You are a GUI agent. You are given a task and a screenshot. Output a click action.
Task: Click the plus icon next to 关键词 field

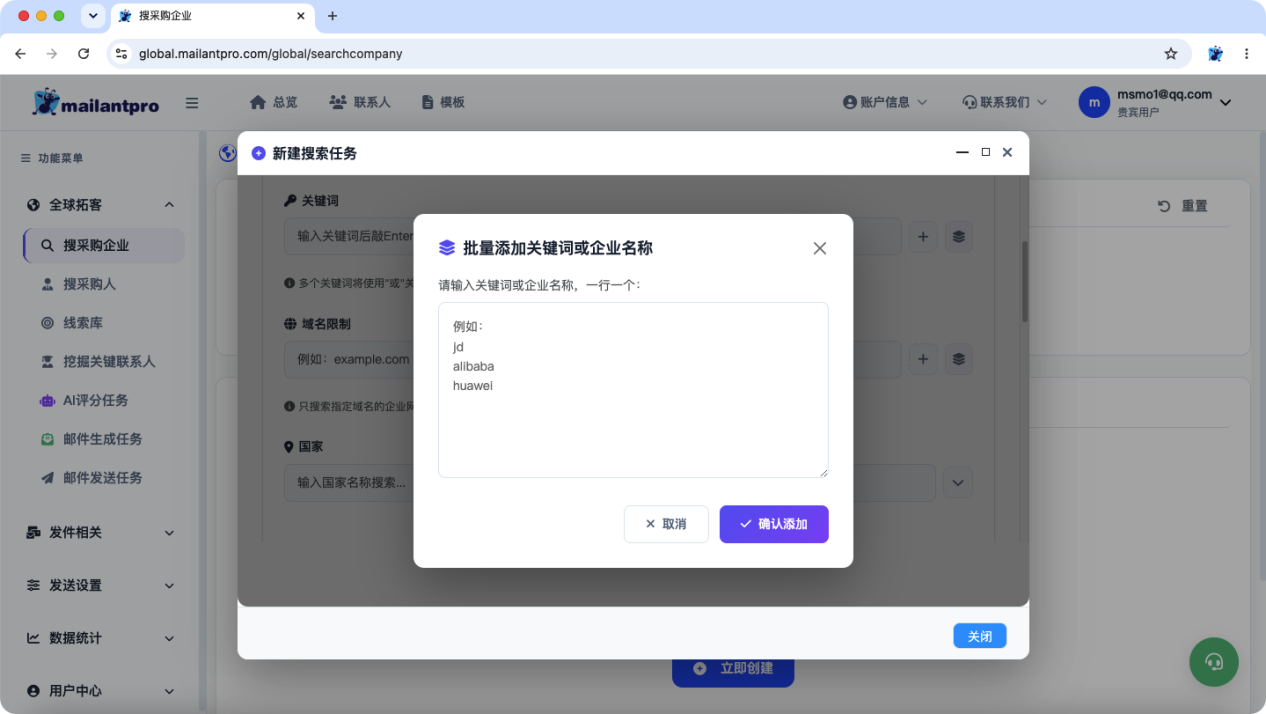click(923, 237)
